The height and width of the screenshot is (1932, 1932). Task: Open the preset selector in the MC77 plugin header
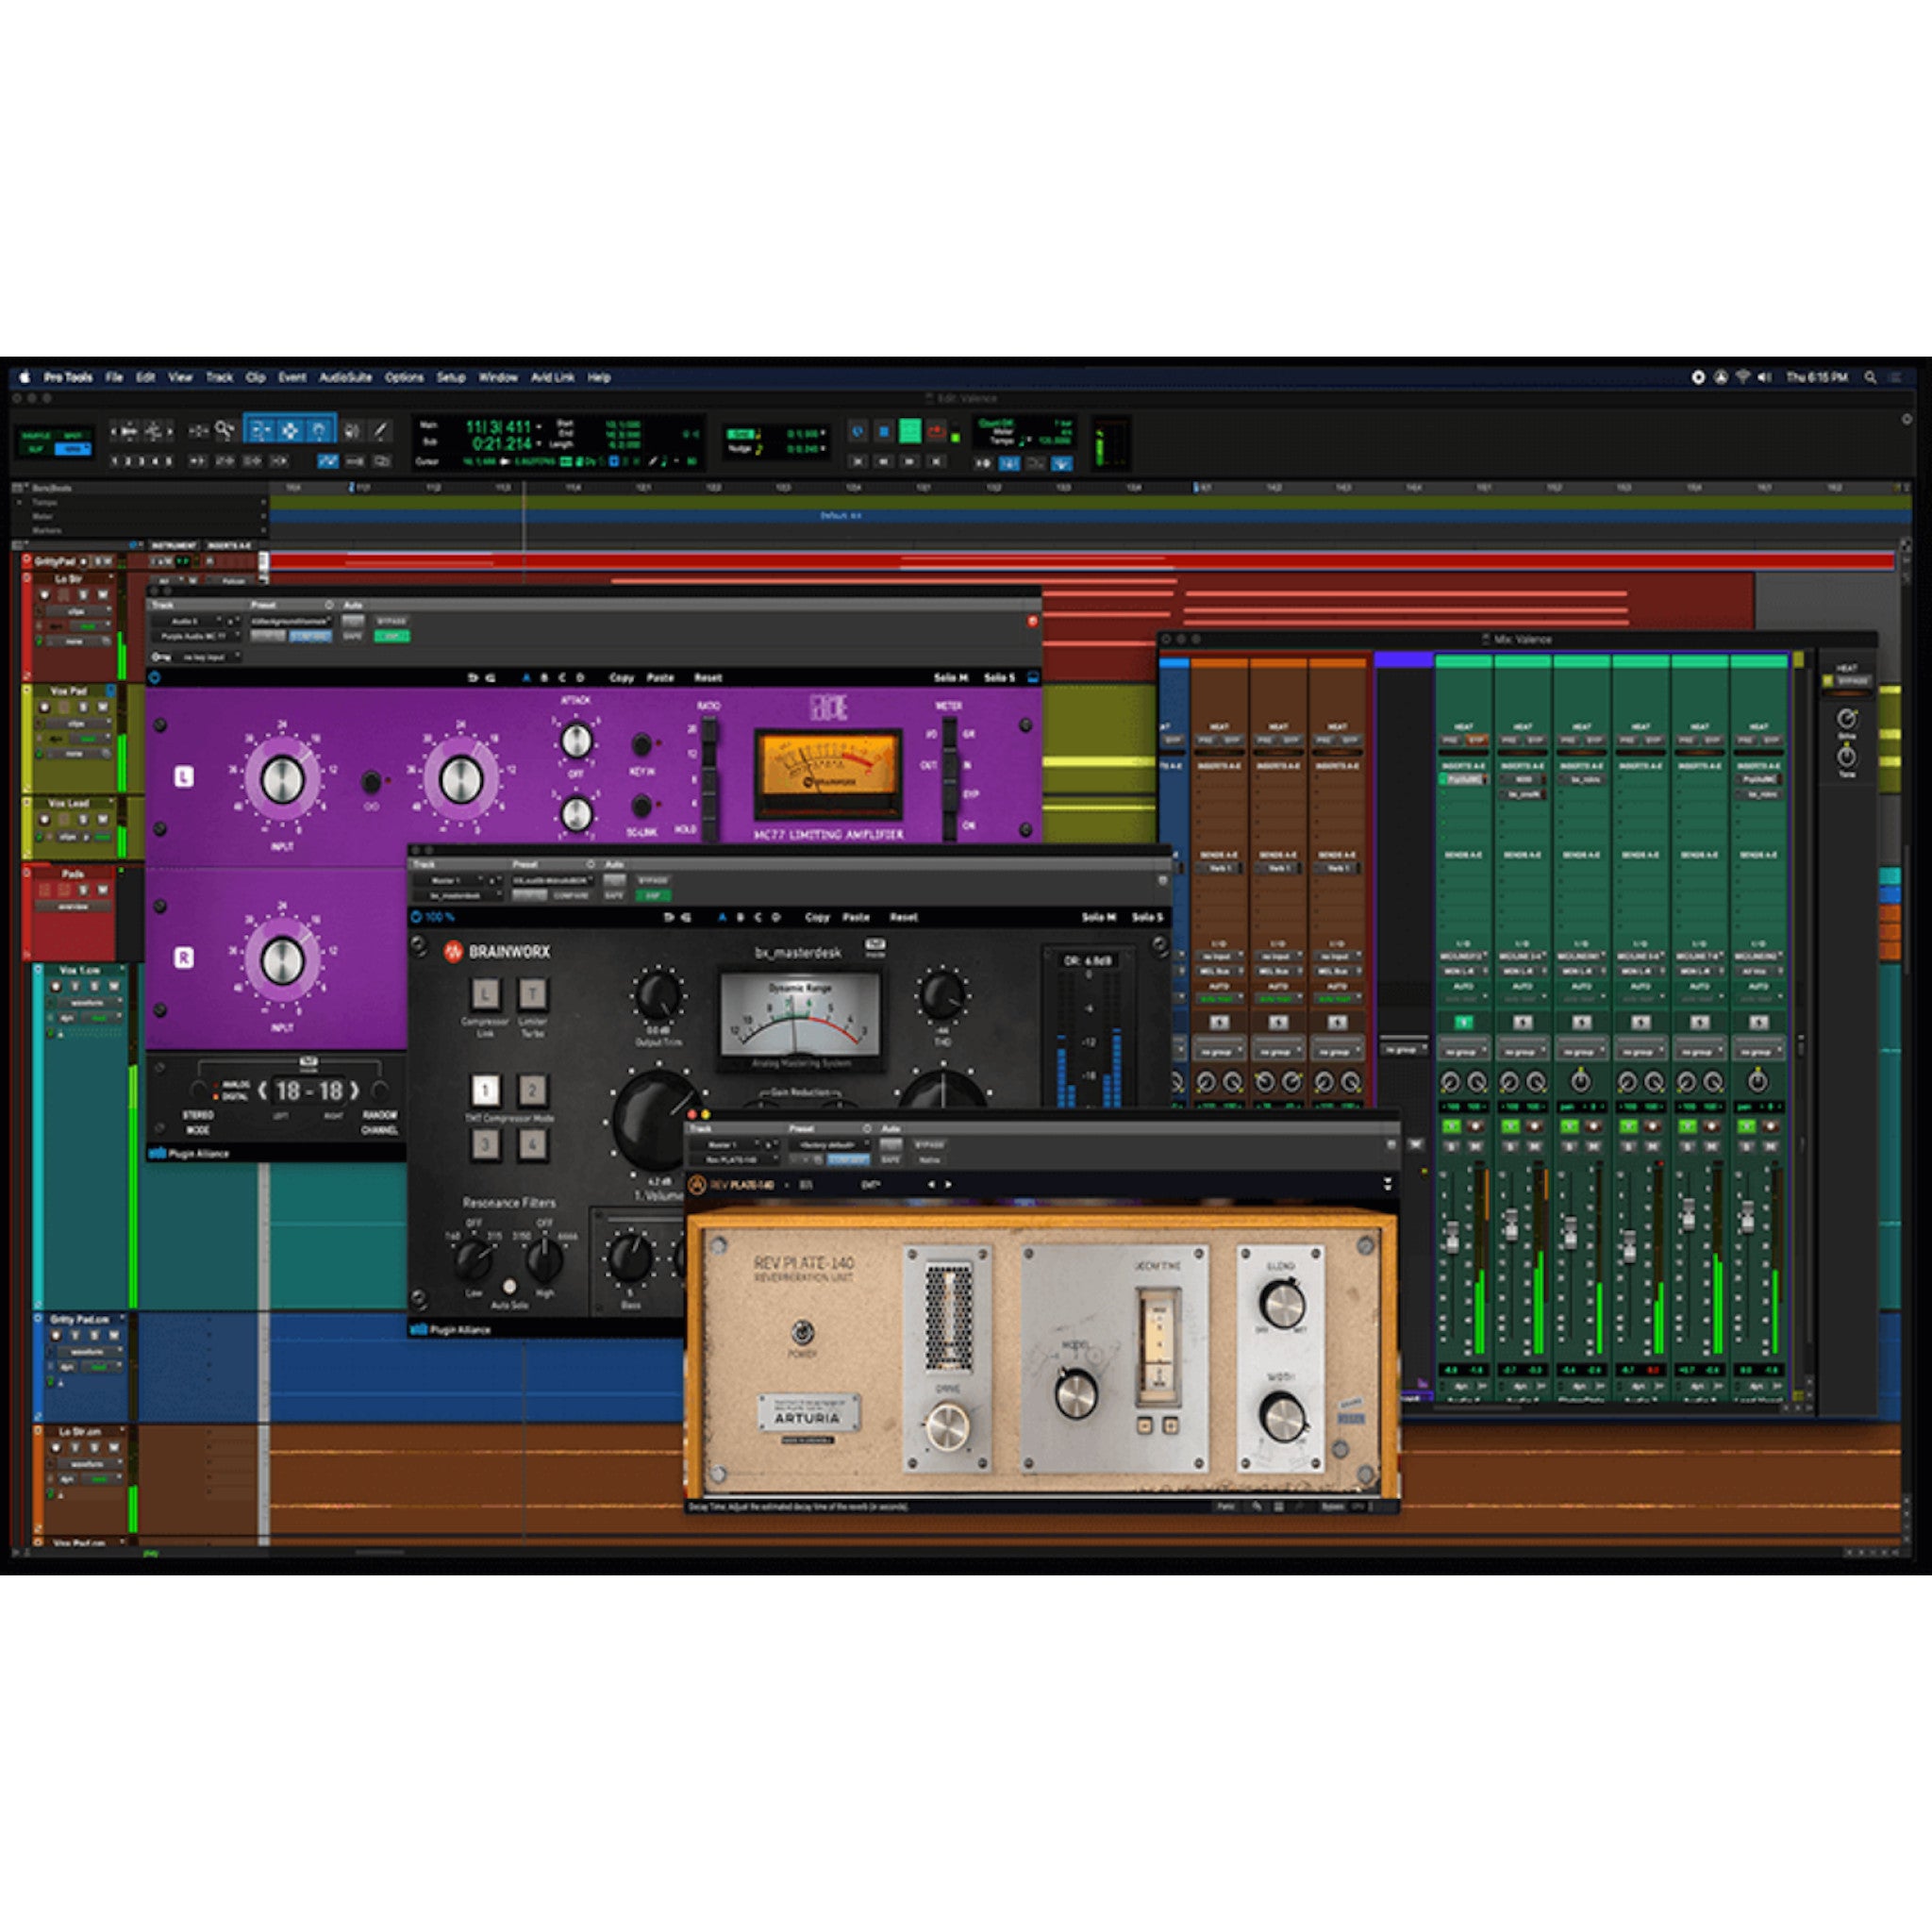point(291,621)
